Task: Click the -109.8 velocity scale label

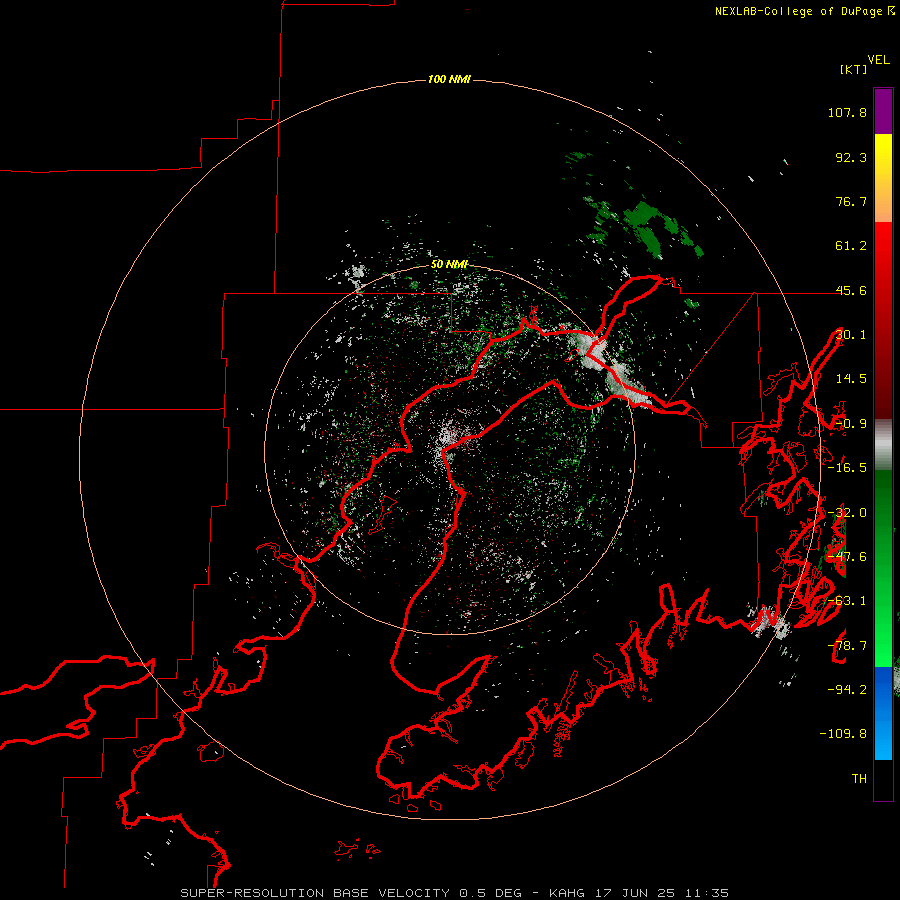Action: tap(843, 734)
